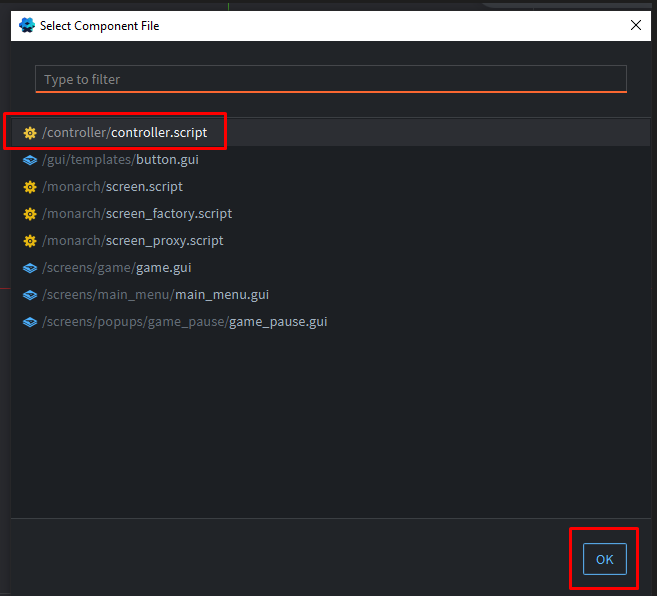This screenshot has width=657, height=596.
Task: Select /screens/game/game.gui component file
Action: coord(117,268)
